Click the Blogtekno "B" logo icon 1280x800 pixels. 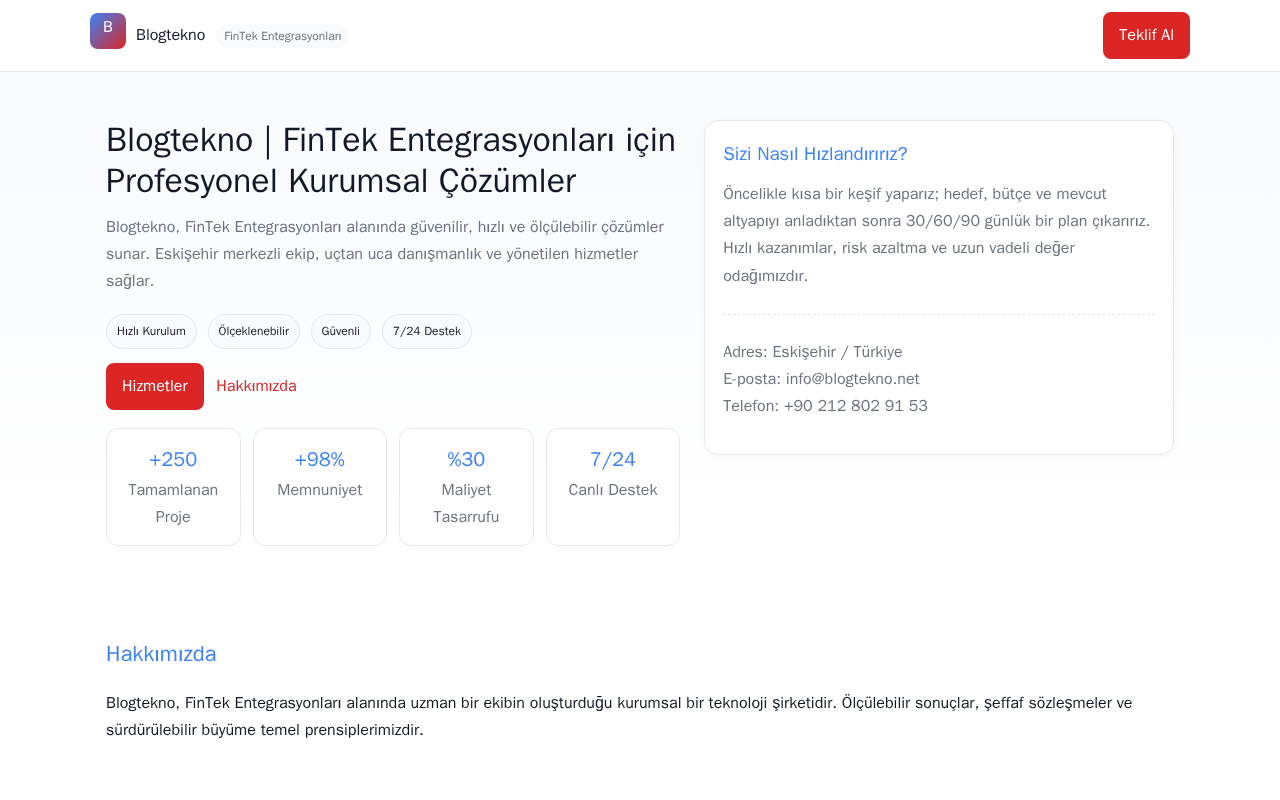click(x=108, y=31)
